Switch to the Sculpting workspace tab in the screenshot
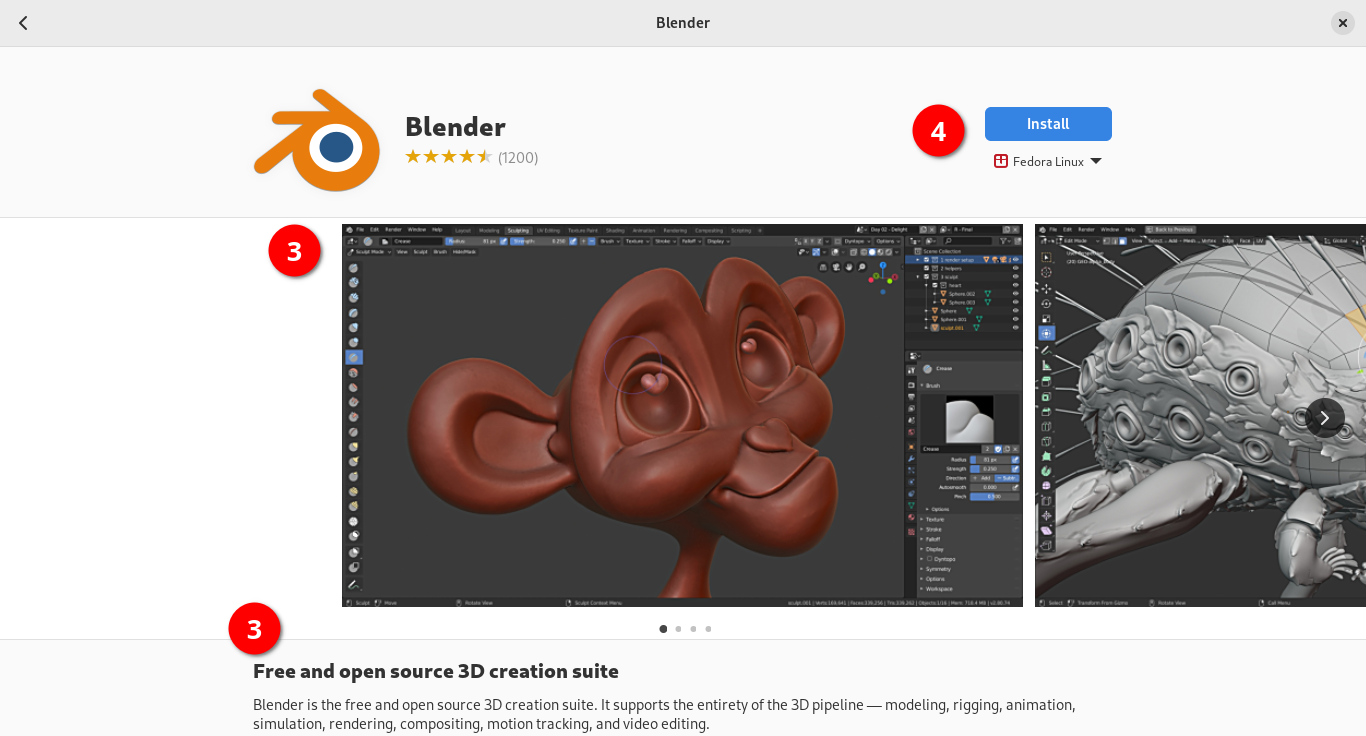 point(517,230)
